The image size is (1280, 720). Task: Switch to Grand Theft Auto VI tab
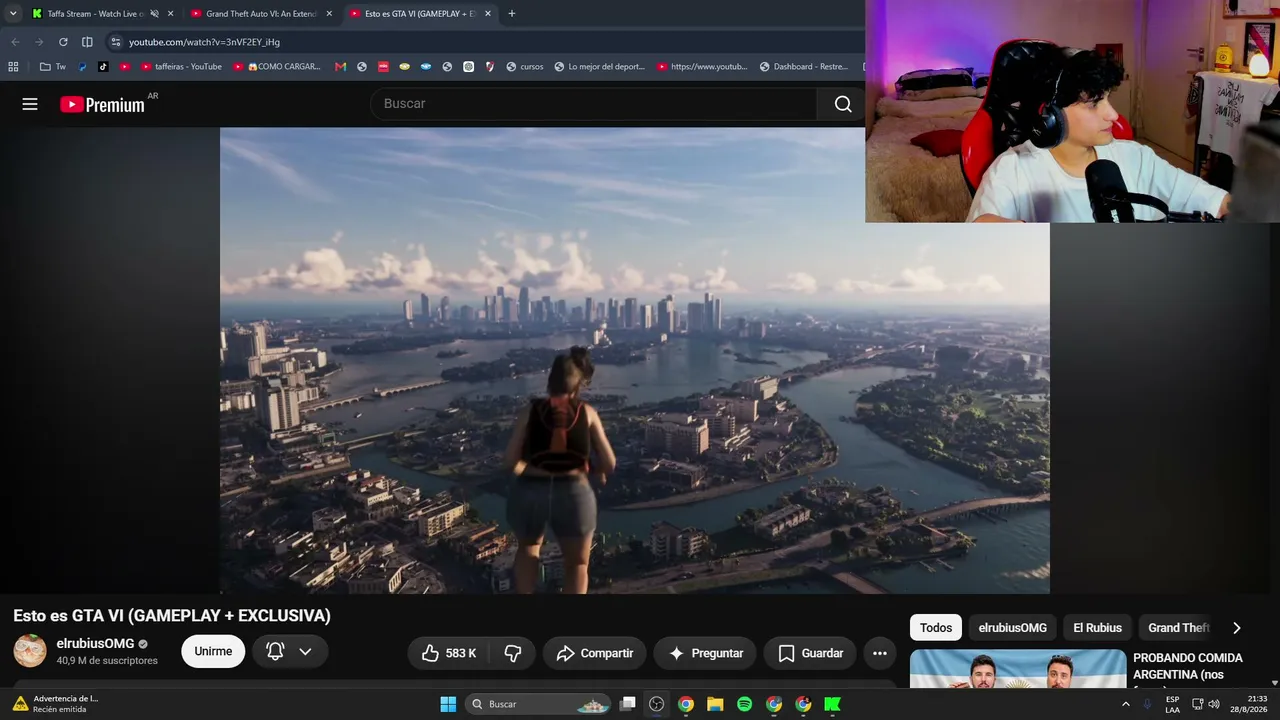pyautogui.click(x=260, y=14)
